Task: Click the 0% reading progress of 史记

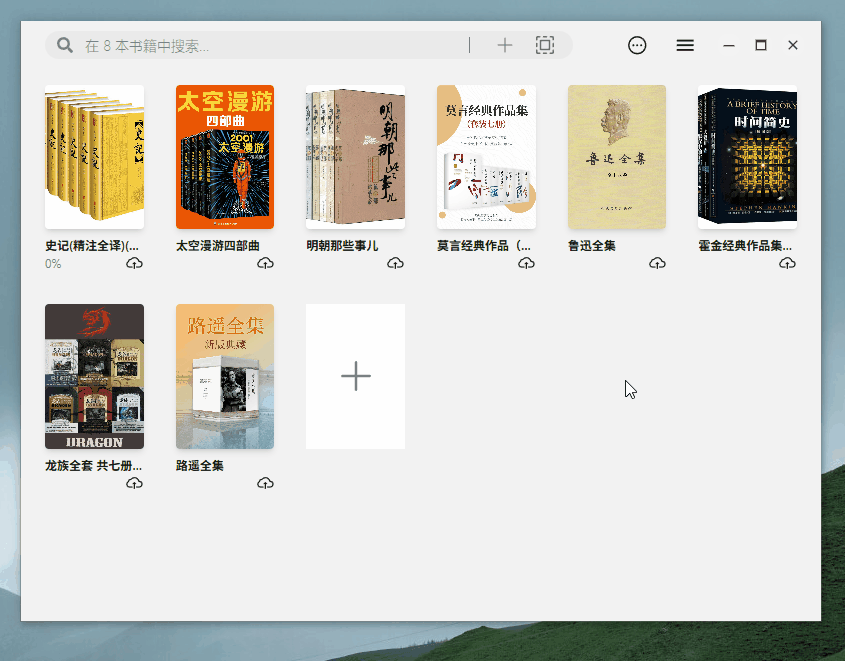Action: pyautogui.click(x=53, y=264)
